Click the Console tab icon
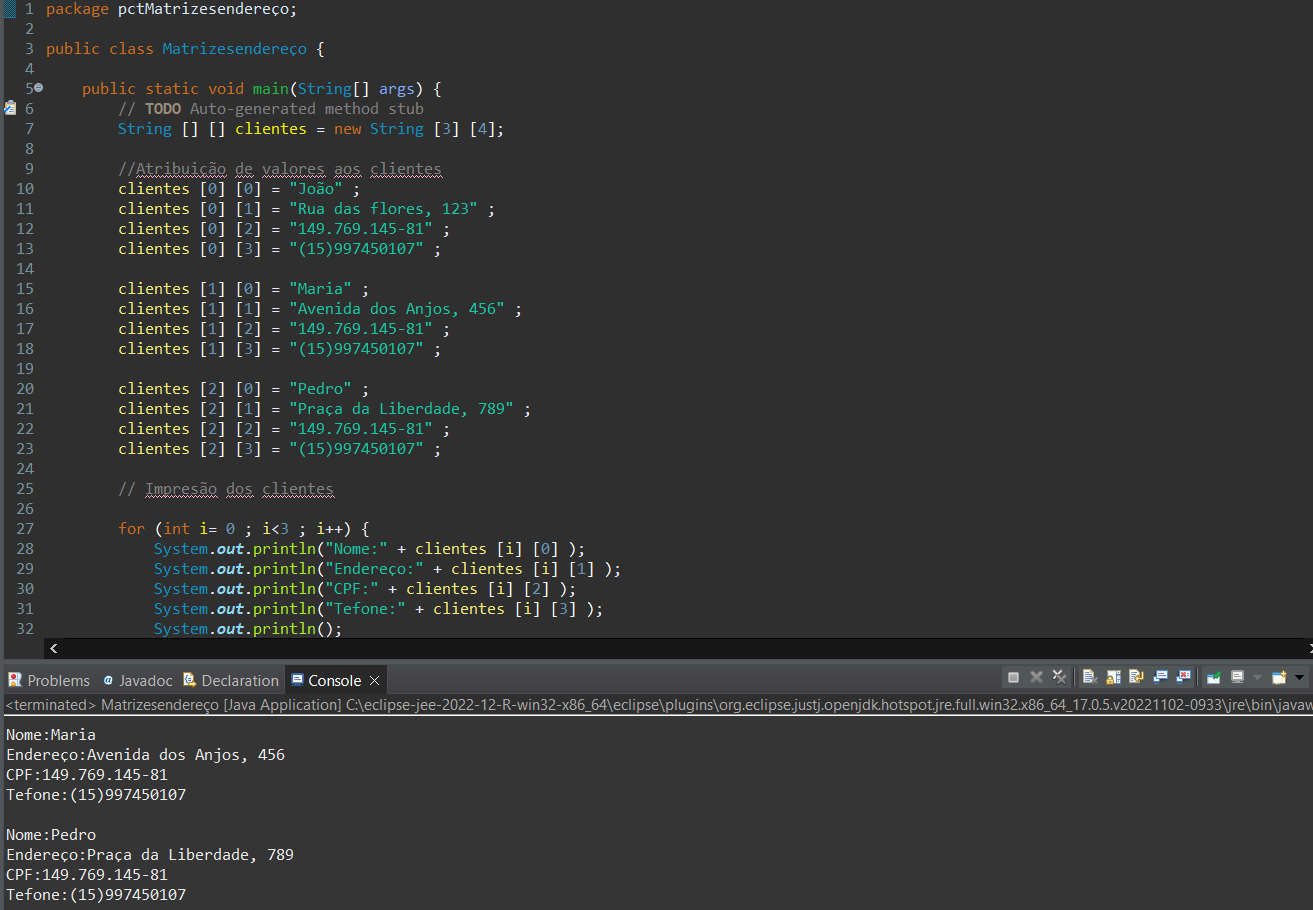1313x910 pixels. [297, 680]
